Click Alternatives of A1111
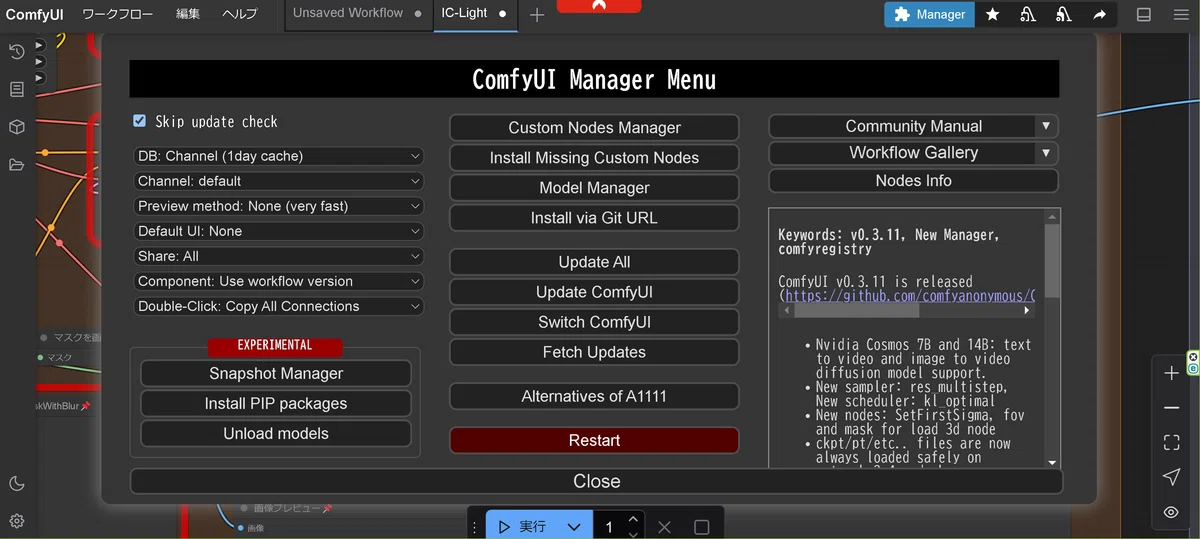The height and width of the screenshot is (539, 1200). click(594, 396)
